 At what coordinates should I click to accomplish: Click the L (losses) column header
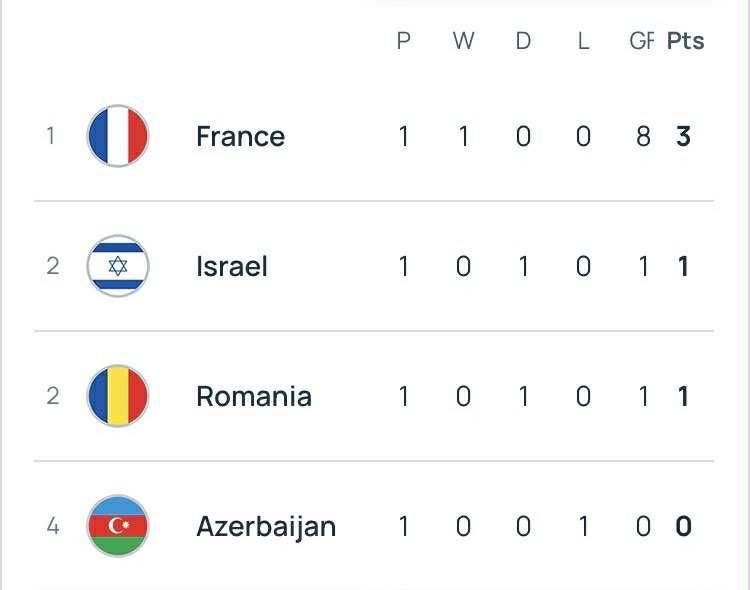[583, 41]
